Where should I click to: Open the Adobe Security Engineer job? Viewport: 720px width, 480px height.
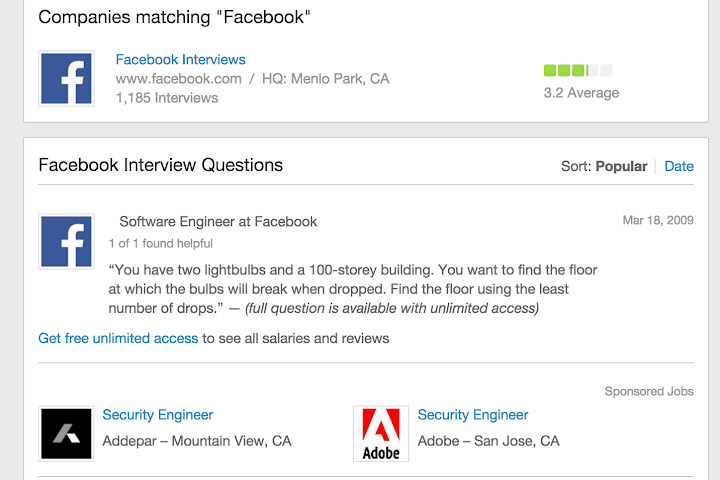(473, 415)
